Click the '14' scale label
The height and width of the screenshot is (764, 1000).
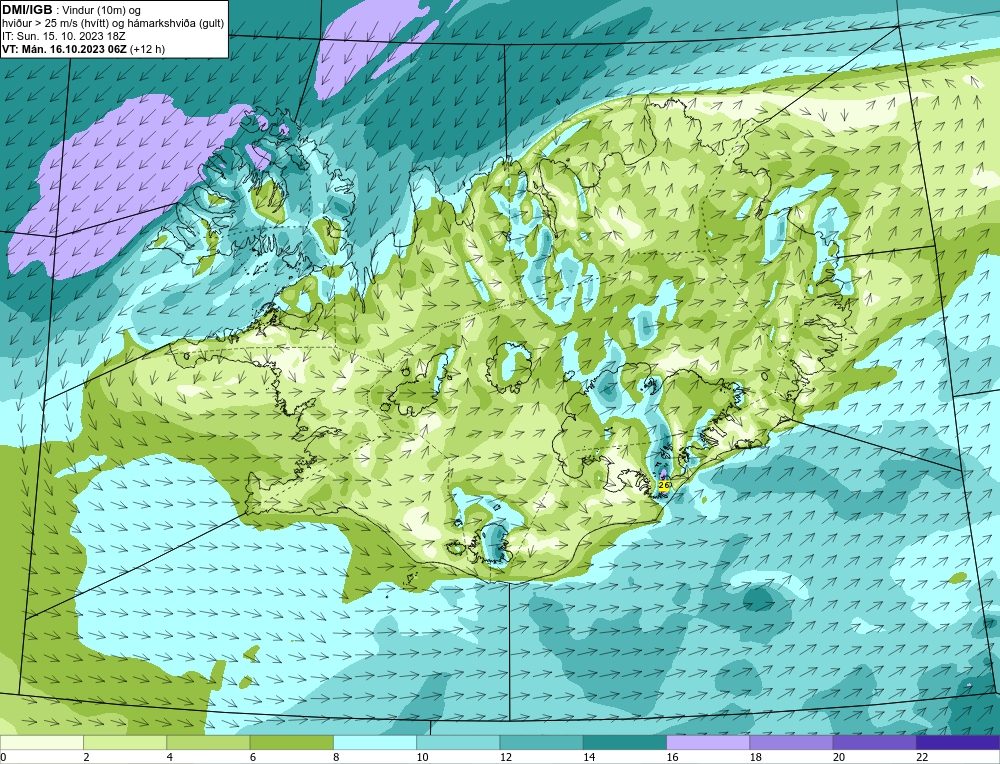point(589,757)
